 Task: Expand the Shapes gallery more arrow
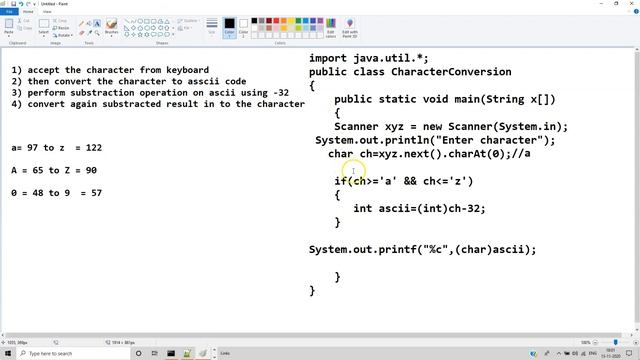tap(173, 35)
